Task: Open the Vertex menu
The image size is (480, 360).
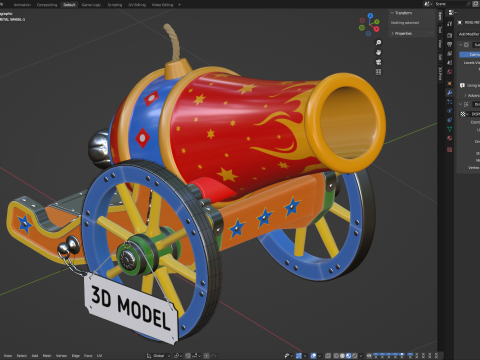Action: (x=61, y=356)
